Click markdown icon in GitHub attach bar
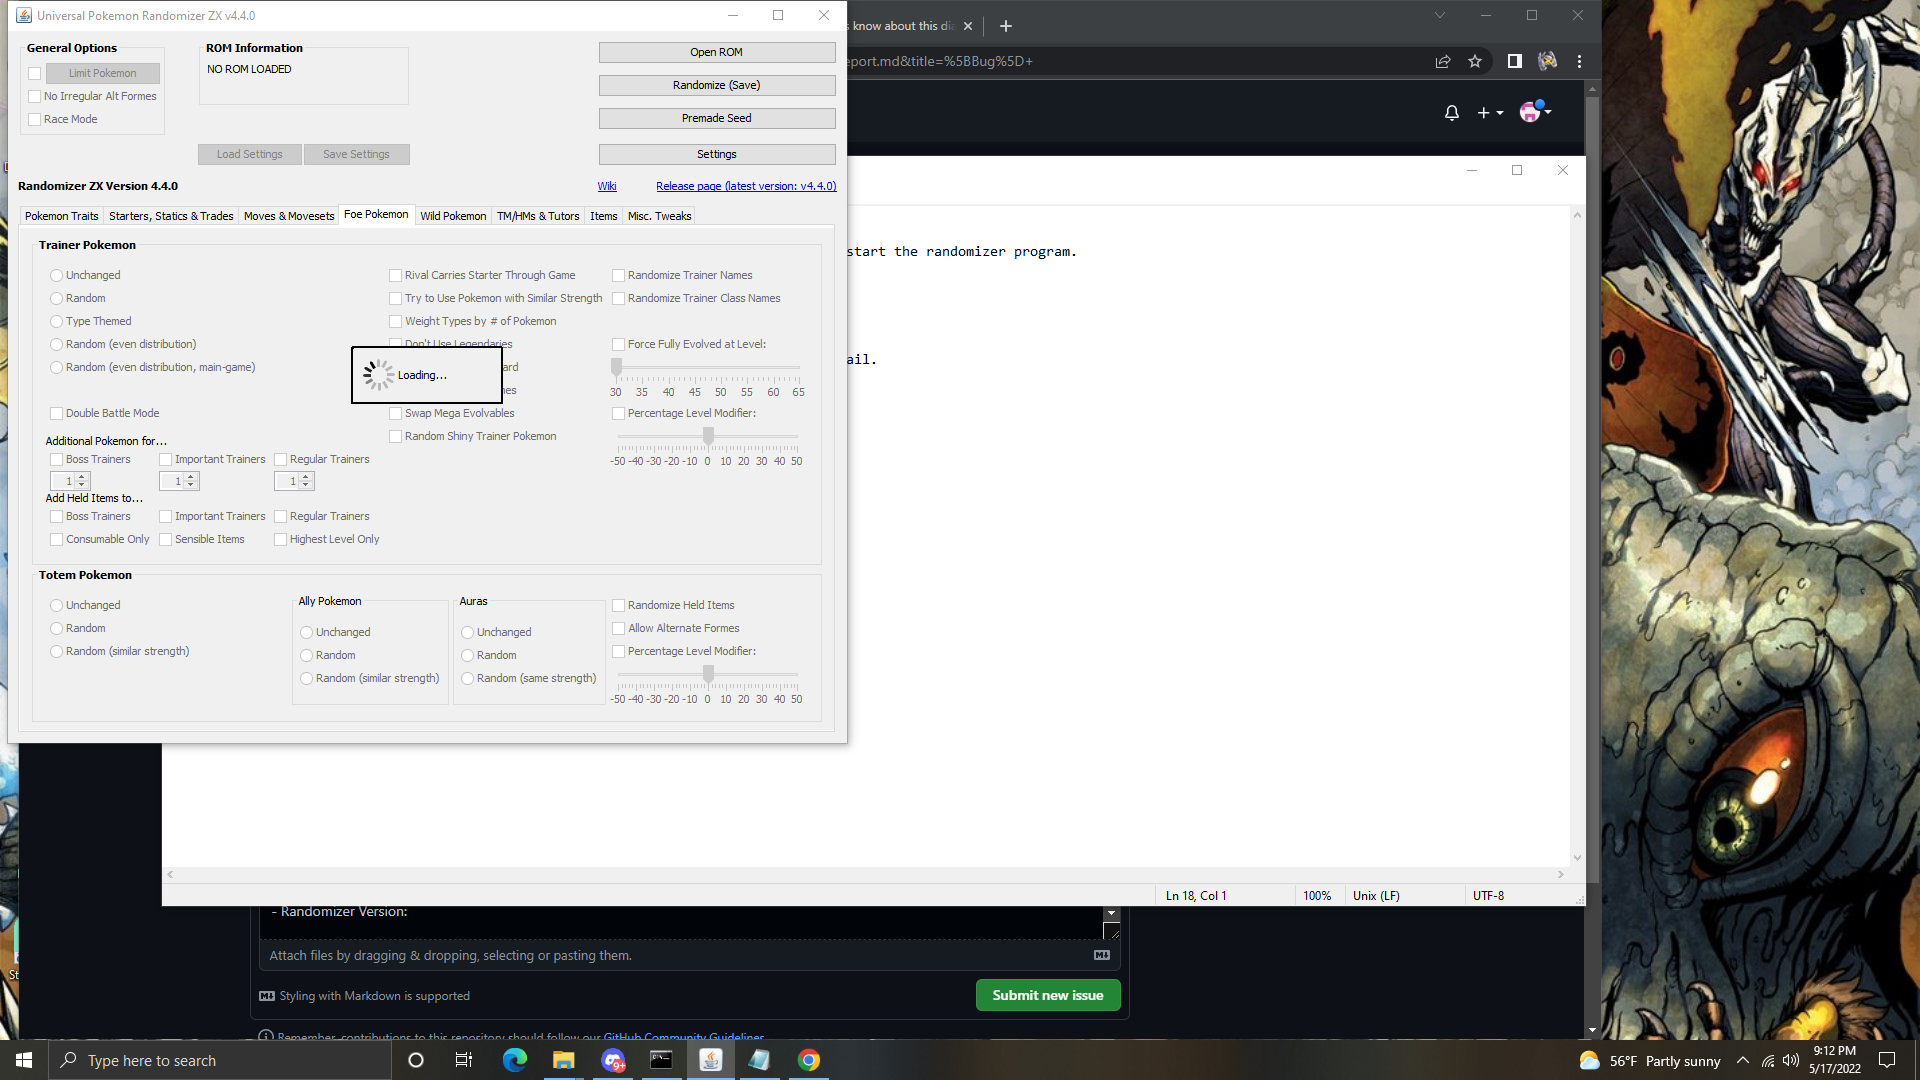 coord(1102,955)
